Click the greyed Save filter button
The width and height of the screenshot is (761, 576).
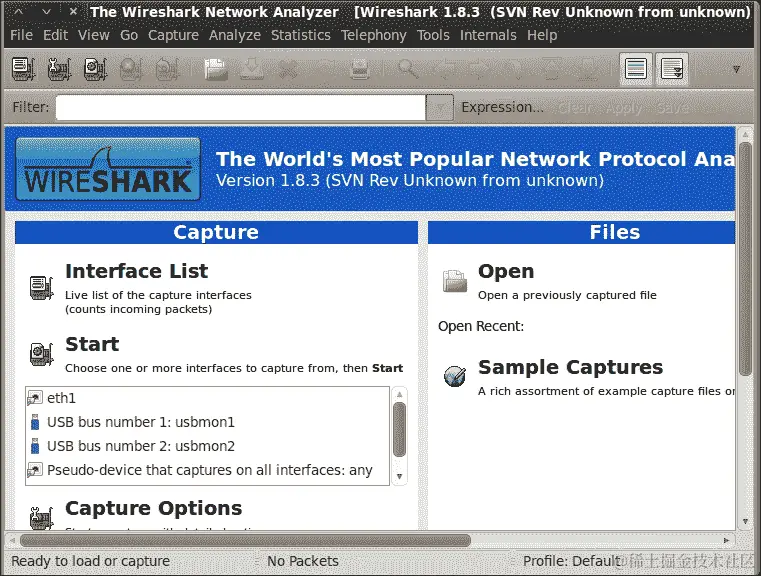click(672, 107)
